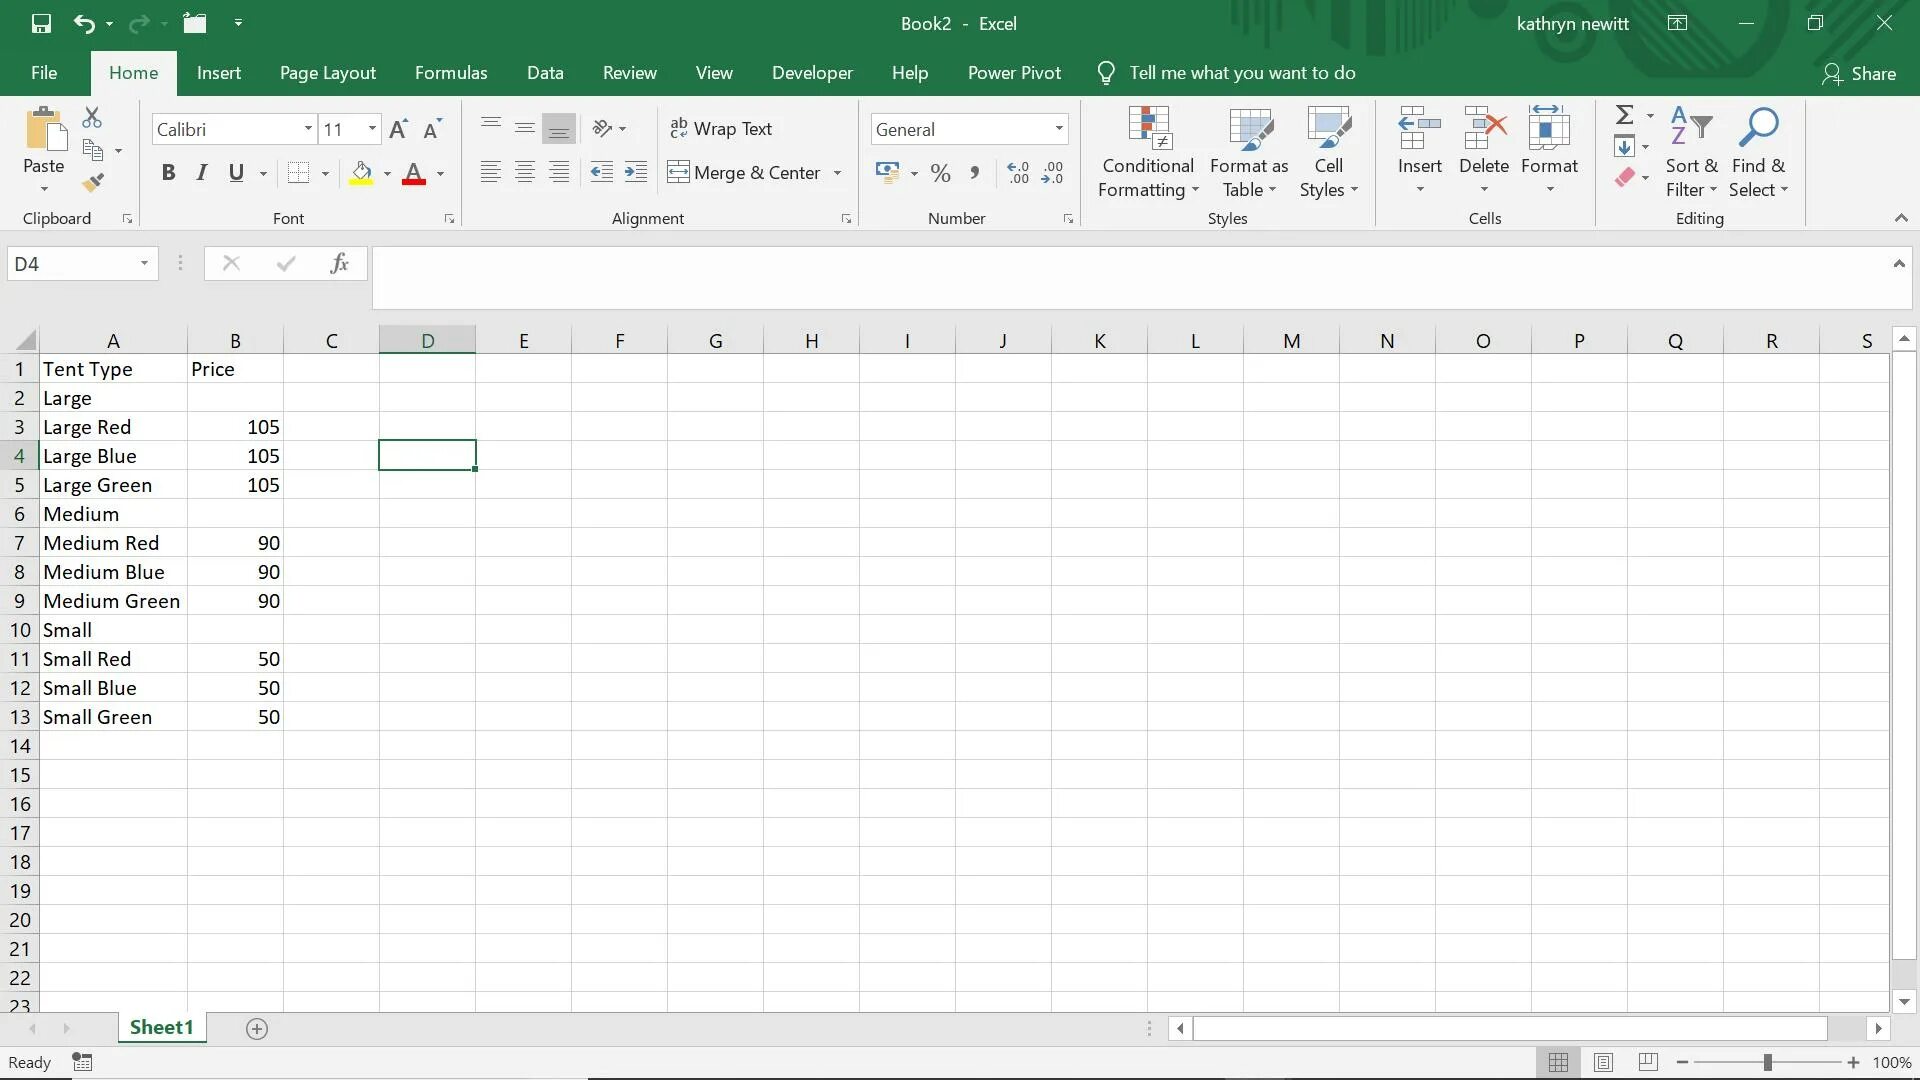Screen dimensions: 1920x1080
Task: Open the font name dropdown
Action: point(308,129)
